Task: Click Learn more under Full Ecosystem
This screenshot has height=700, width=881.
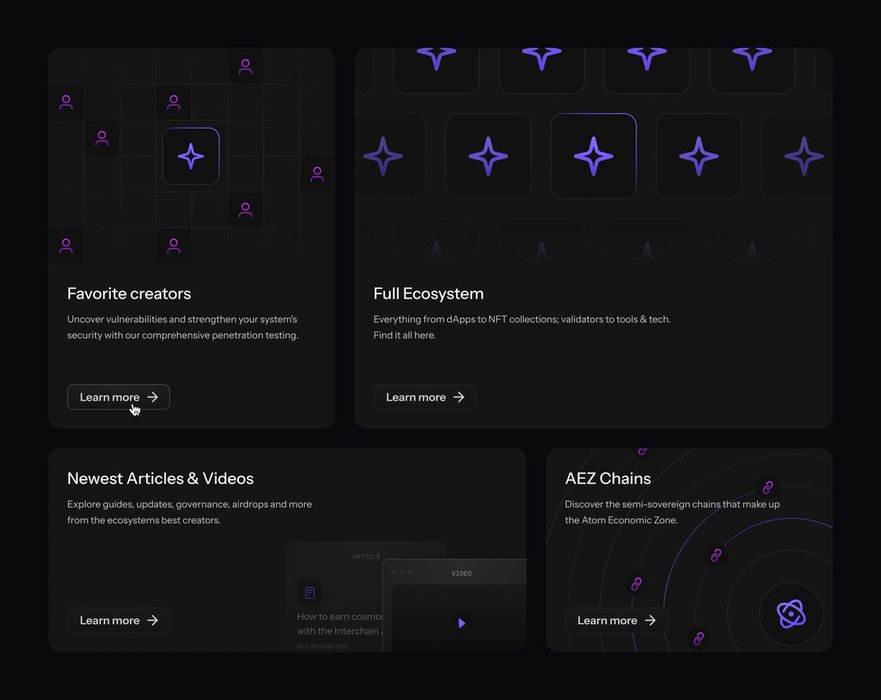Action: coord(424,397)
